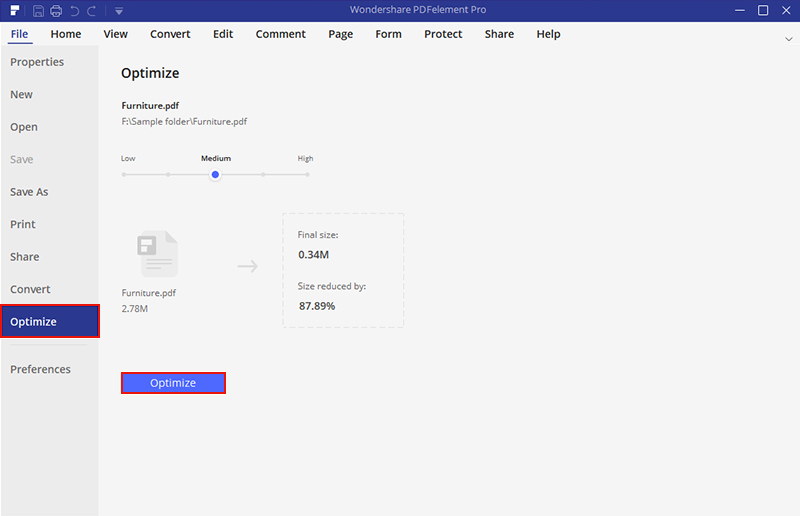This screenshot has height=516, width=800.
Task: Open the quick access toolbar dropdown
Action: point(118,11)
